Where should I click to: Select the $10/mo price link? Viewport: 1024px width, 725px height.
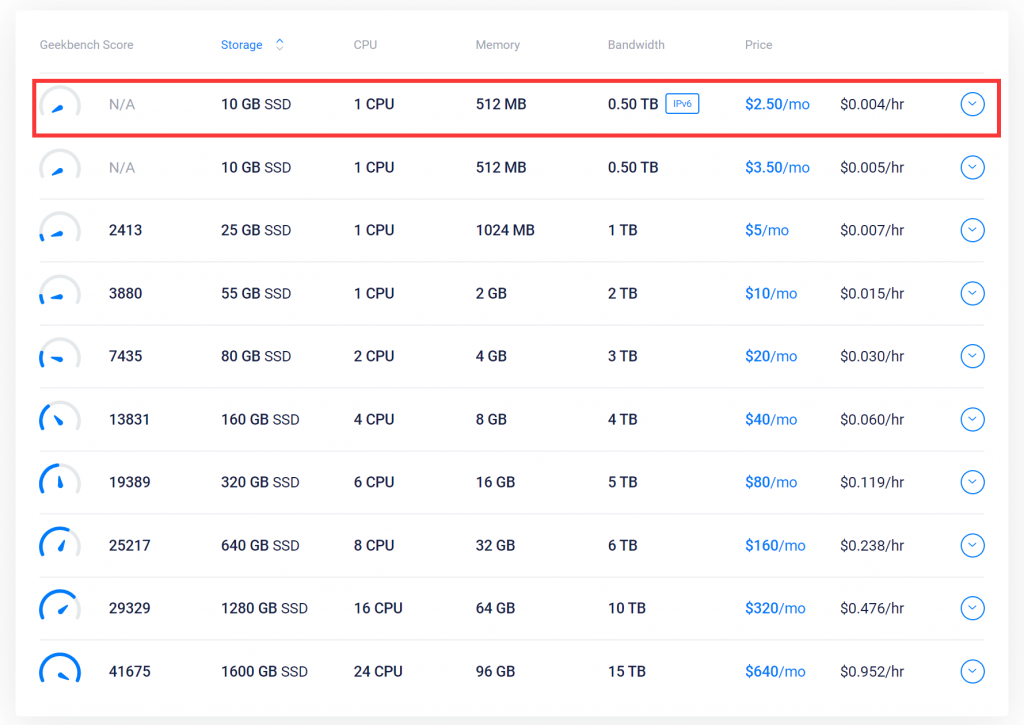771,293
